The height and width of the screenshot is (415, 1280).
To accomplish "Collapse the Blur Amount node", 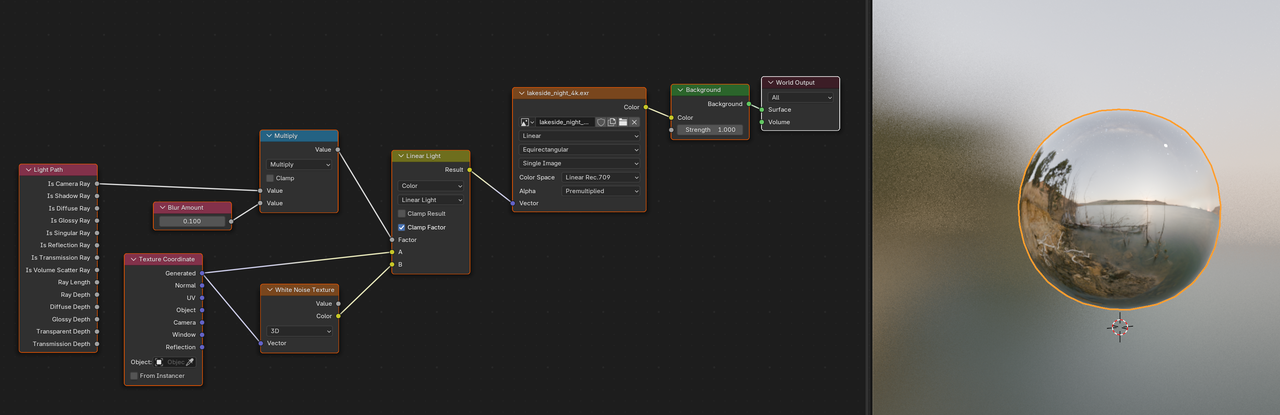I will [x=162, y=208].
